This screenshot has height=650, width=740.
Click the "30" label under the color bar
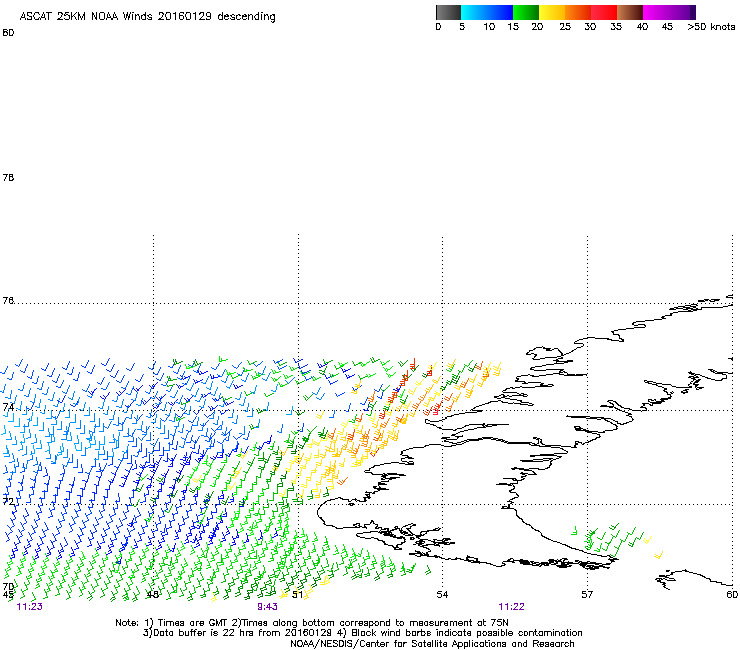pos(590,27)
